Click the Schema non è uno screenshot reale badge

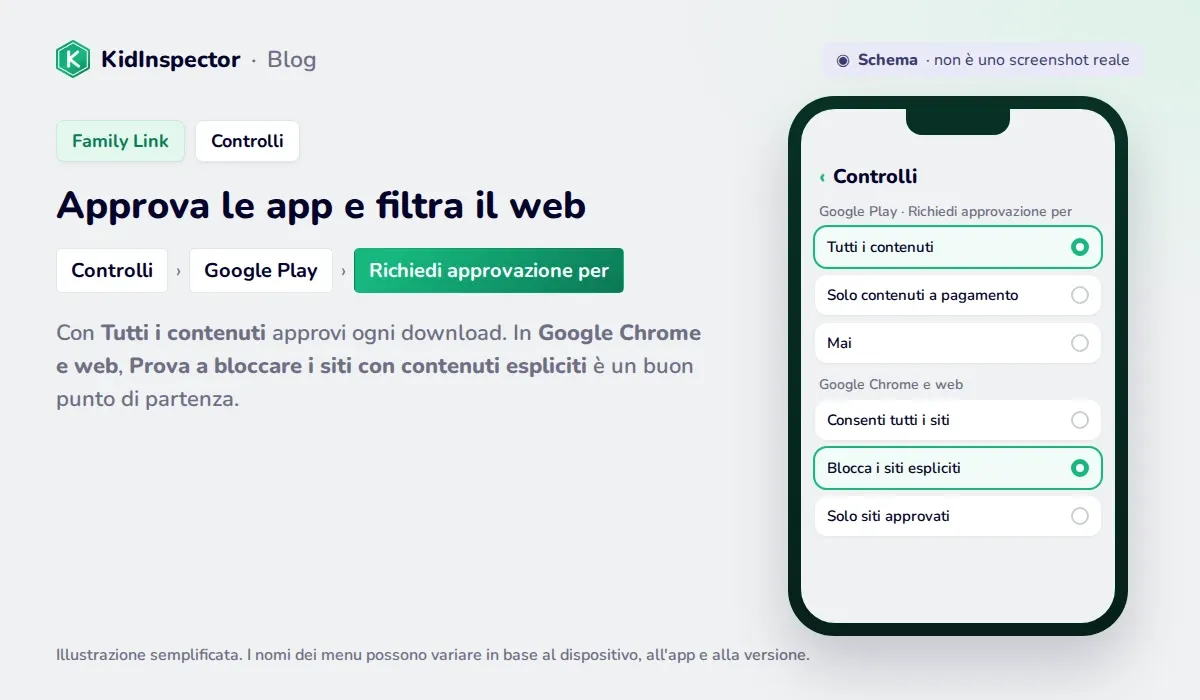983,60
